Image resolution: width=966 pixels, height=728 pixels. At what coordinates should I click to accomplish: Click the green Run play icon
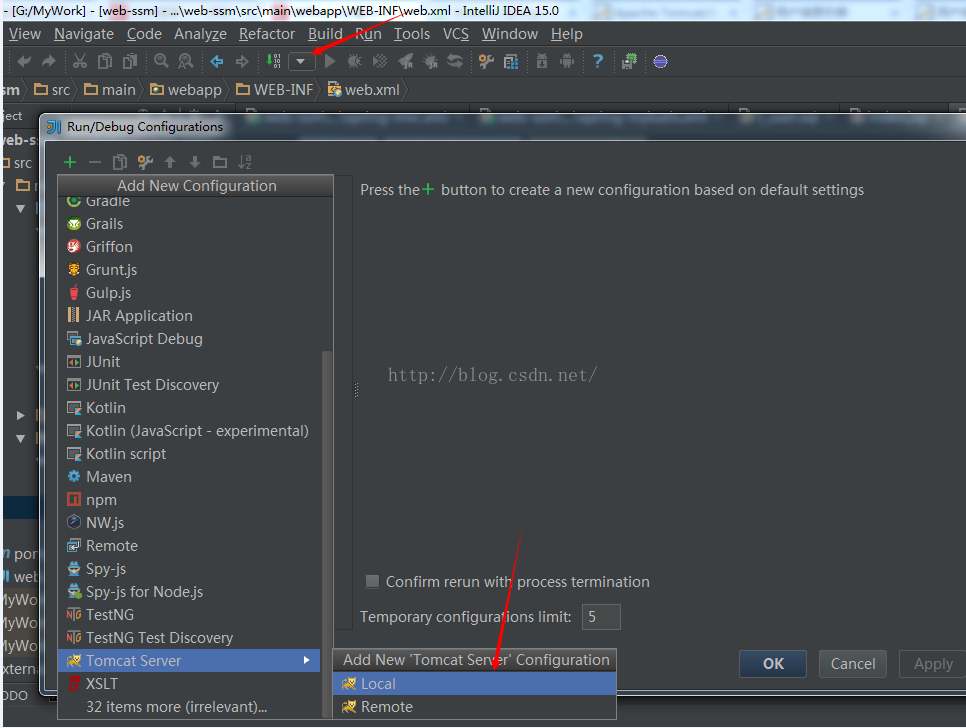point(330,61)
